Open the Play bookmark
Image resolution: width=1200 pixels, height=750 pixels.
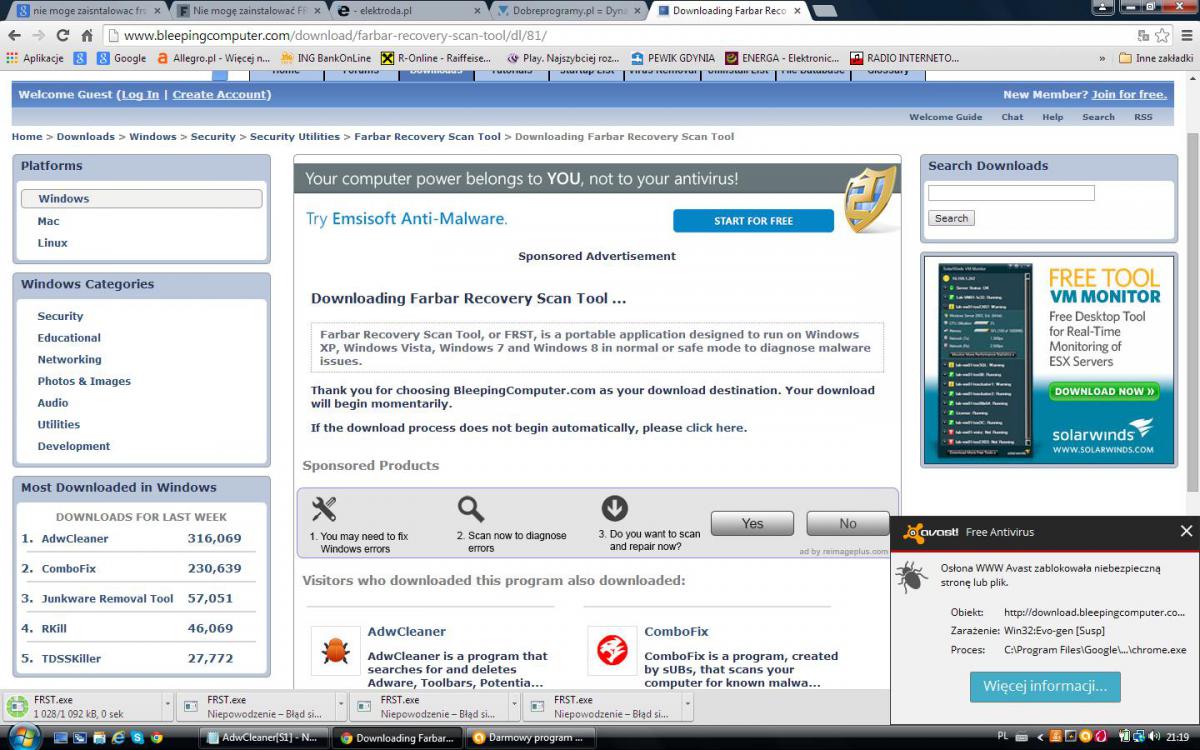pos(563,58)
